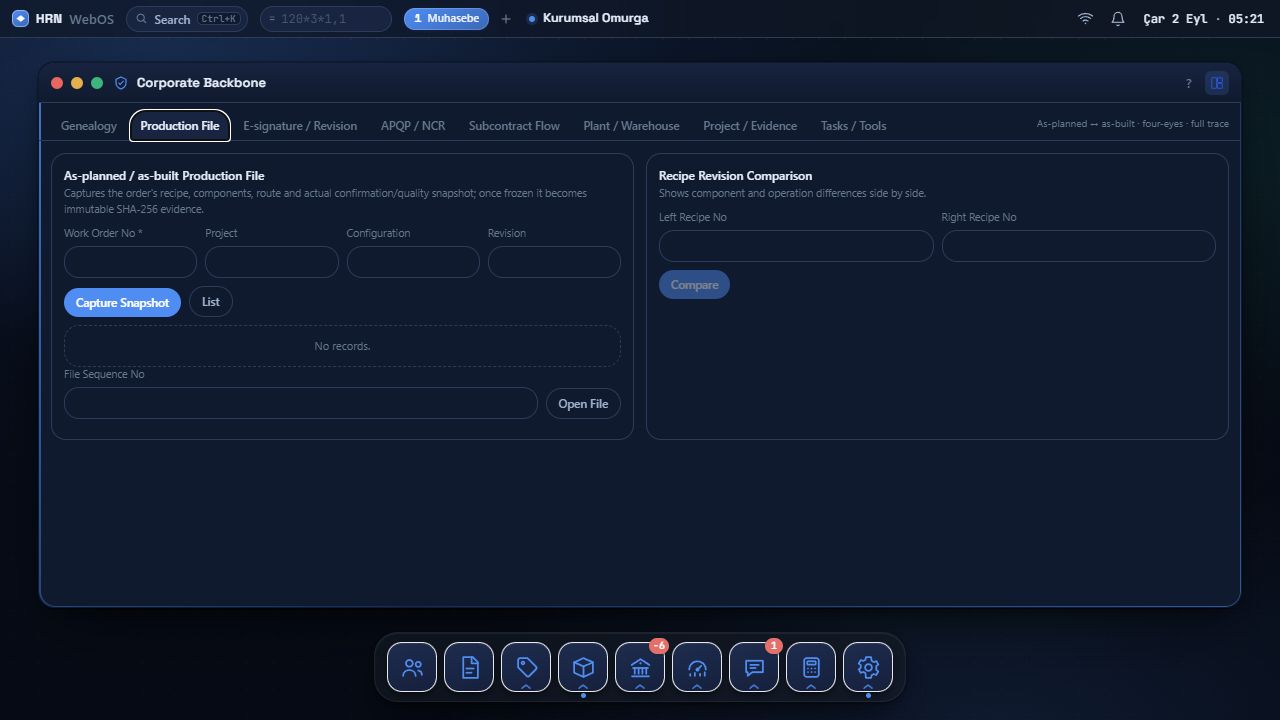
Task: Open the price tag dock icon
Action: (526, 667)
